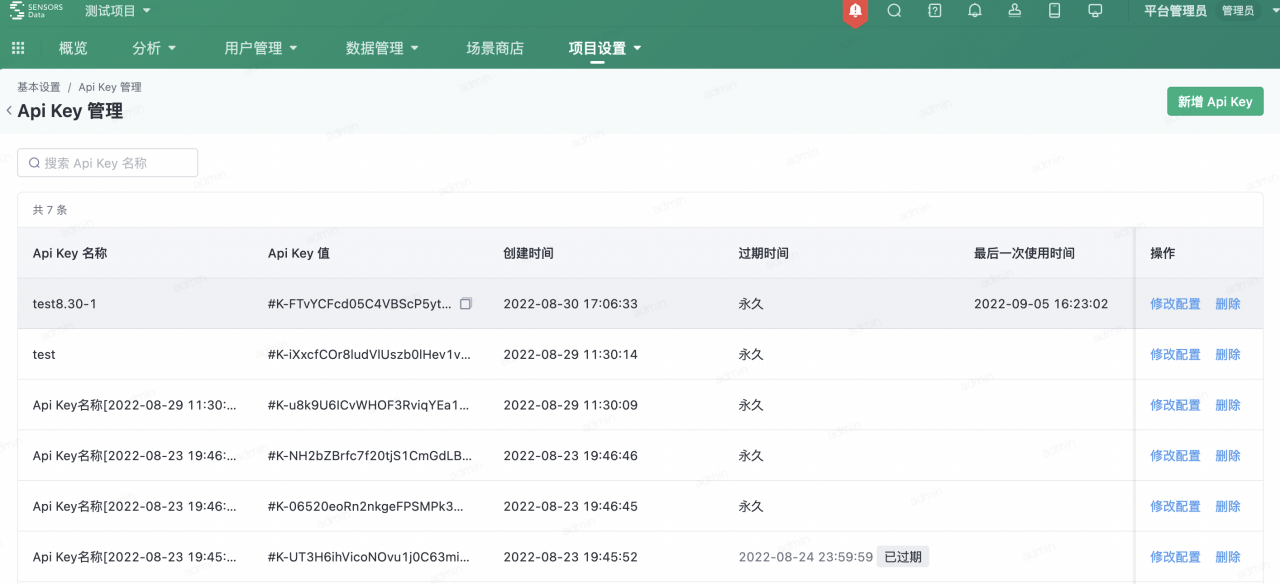The width and height of the screenshot is (1280, 584).
Task: Click the #K-NH2bZBrfc7f20tjS1CmGdLB key value
Action: click(369, 456)
